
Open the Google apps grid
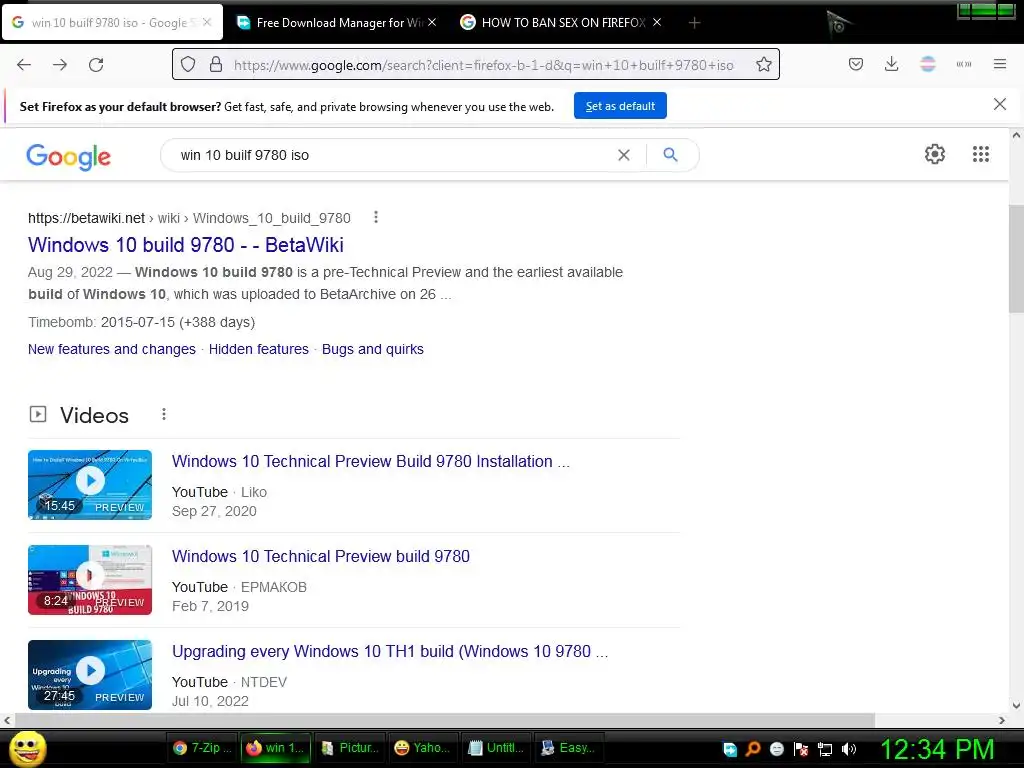980,154
